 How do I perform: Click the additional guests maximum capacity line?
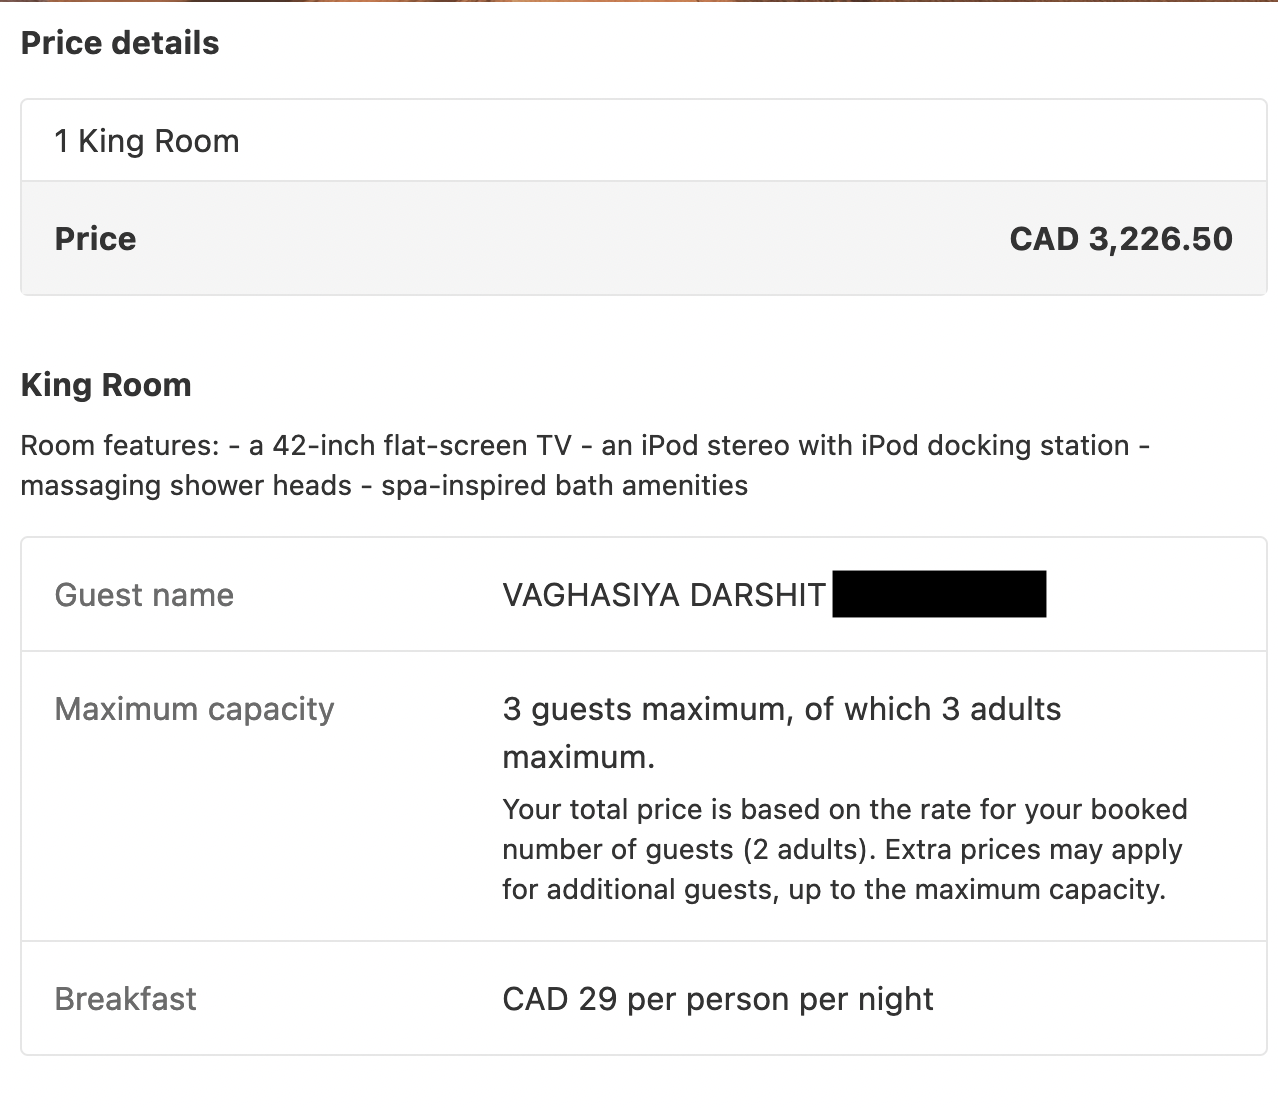click(834, 889)
